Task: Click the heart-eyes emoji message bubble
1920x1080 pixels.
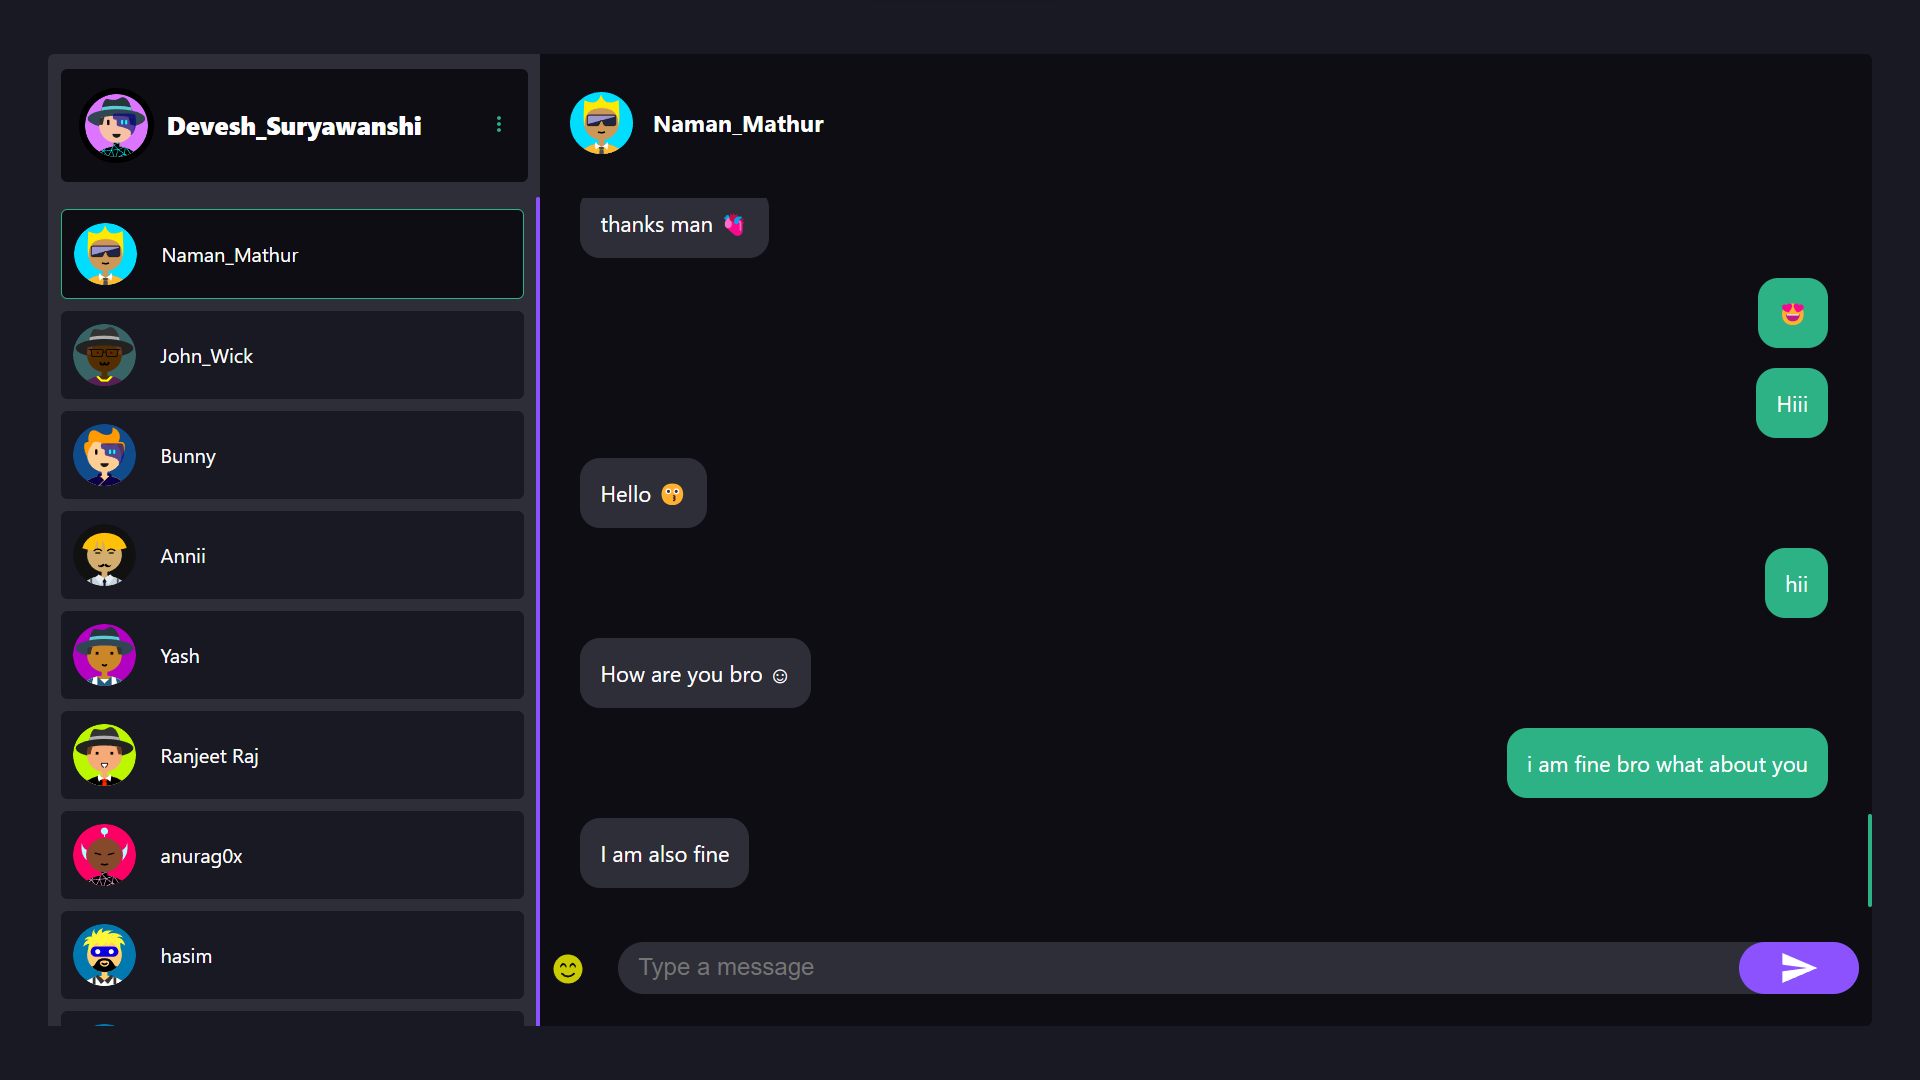Action: 1792,314
